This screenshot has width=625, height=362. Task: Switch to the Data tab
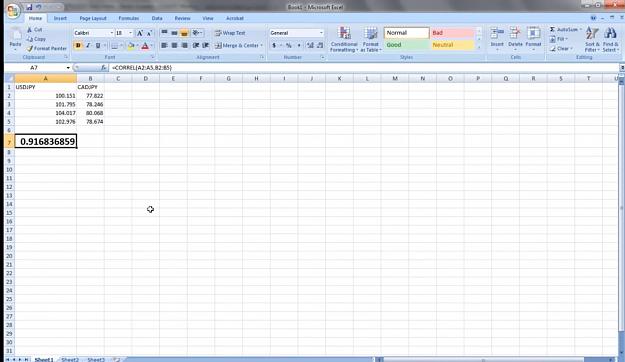click(157, 18)
